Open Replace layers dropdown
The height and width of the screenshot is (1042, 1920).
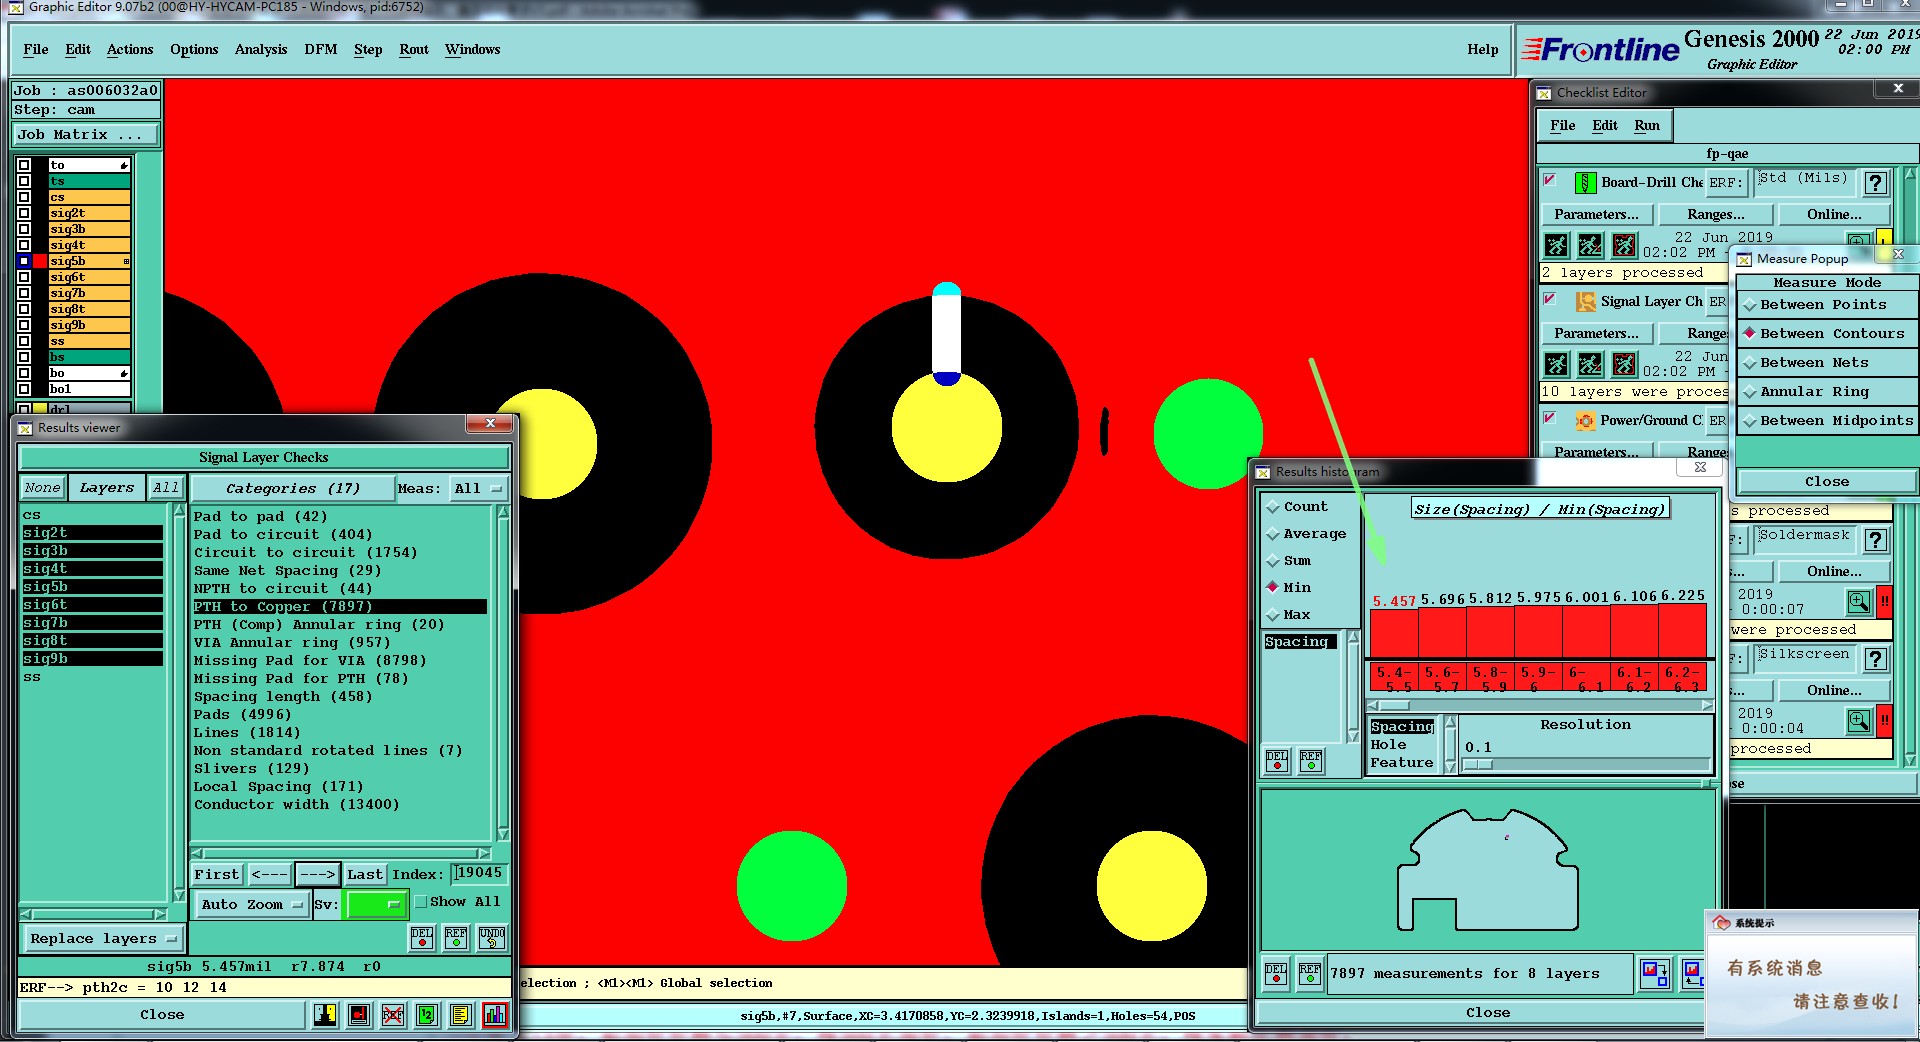pyautogui.click(x=104, y=939)
